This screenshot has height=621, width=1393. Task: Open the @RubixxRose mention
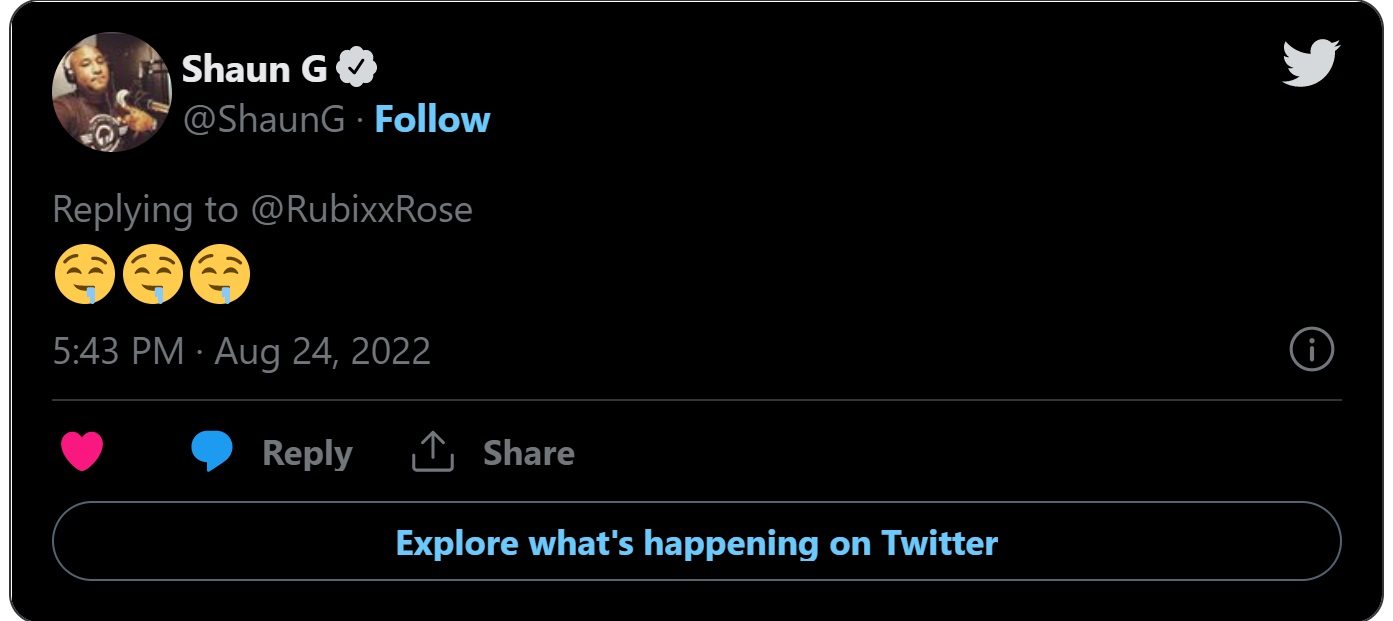[x=361, y=210]
